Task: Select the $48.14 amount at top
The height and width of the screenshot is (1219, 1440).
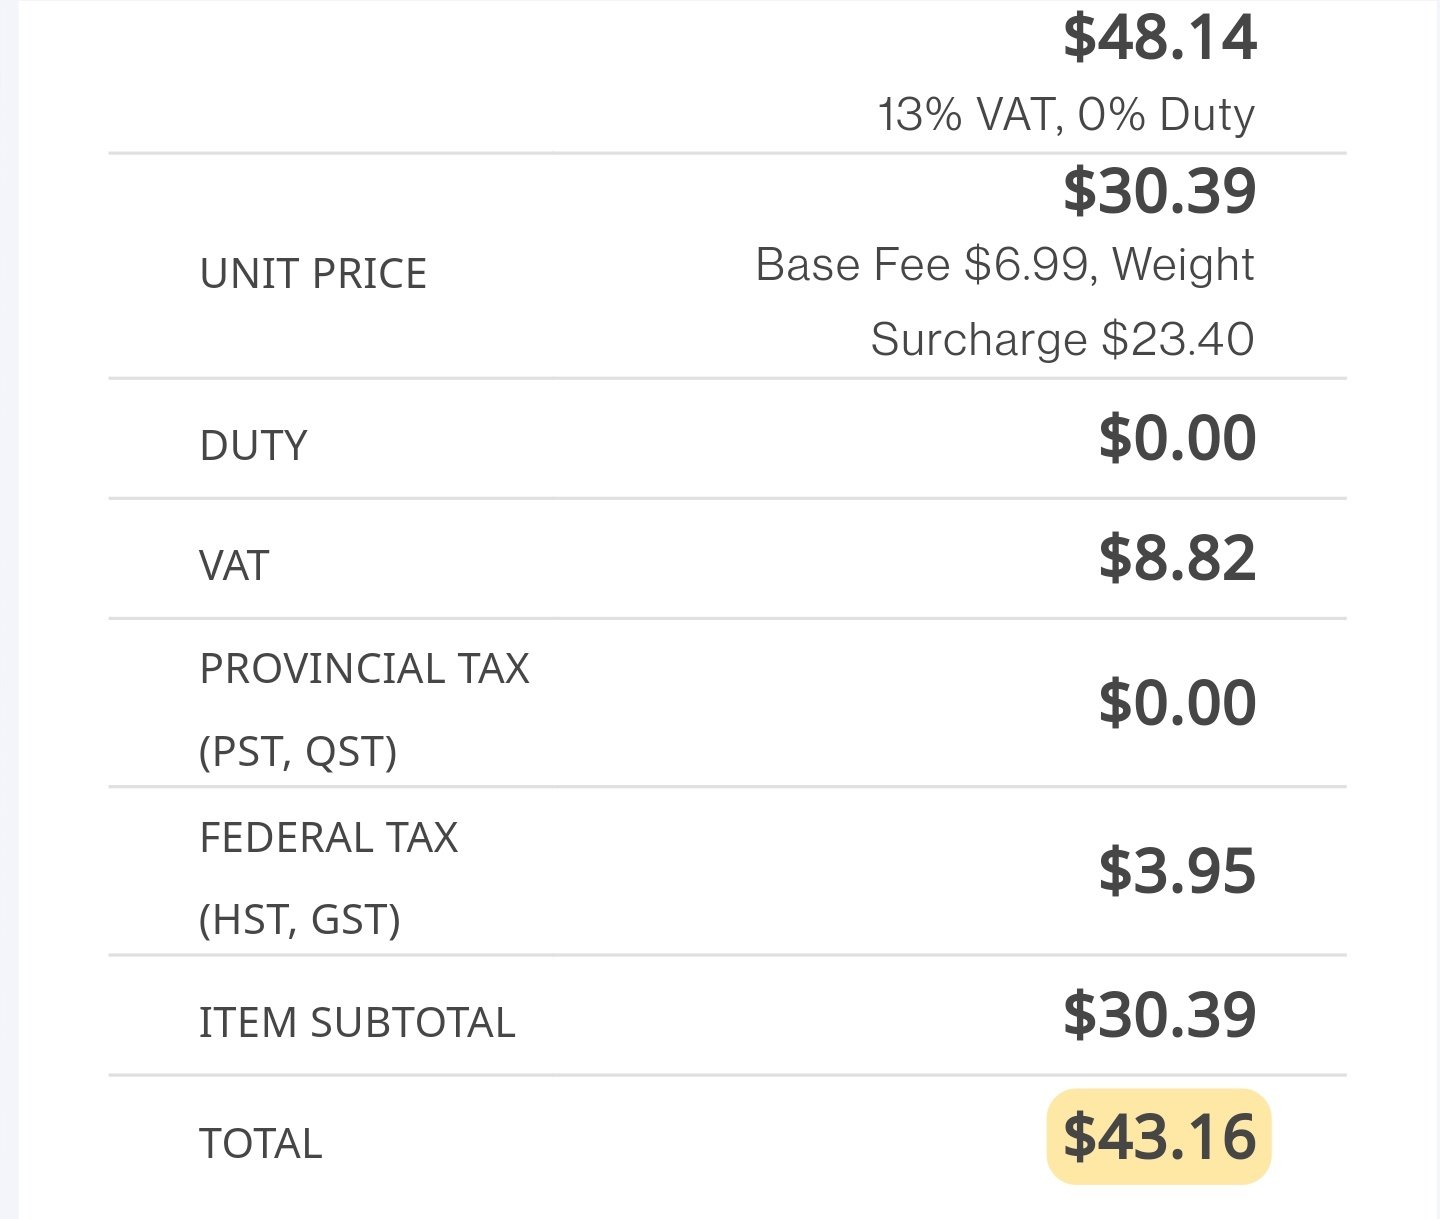Action: [x=1159, y=38]
